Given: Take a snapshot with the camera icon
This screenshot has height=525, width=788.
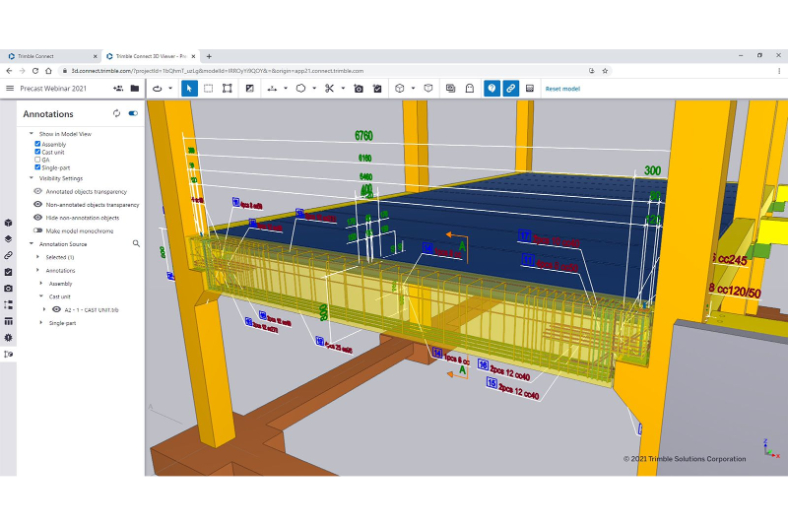Looking at the screenshot, I should [358, 88].
